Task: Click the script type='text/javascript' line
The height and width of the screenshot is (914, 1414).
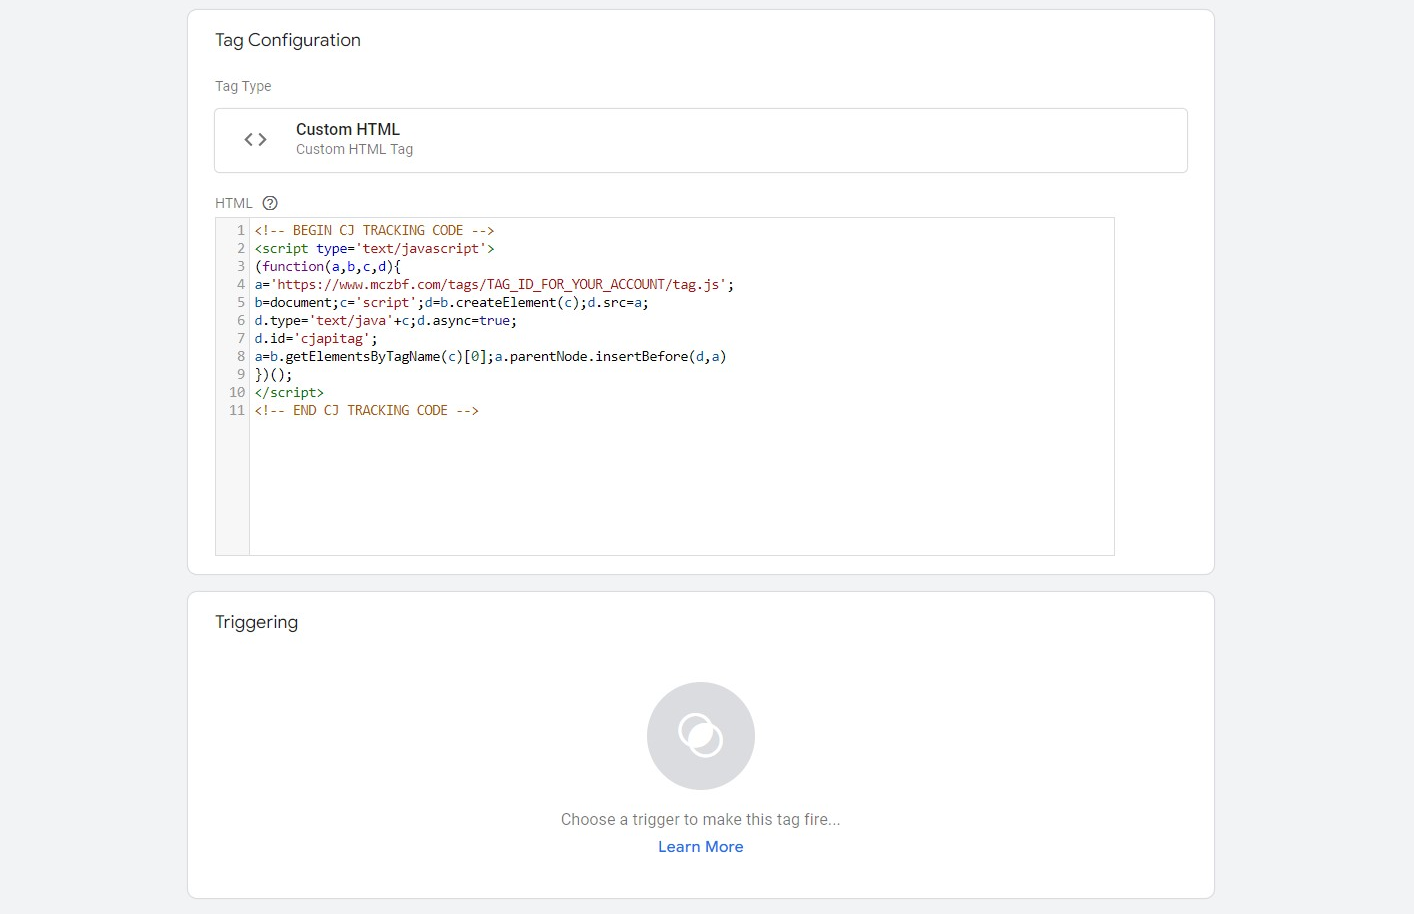Action: [x=375, y=249]
